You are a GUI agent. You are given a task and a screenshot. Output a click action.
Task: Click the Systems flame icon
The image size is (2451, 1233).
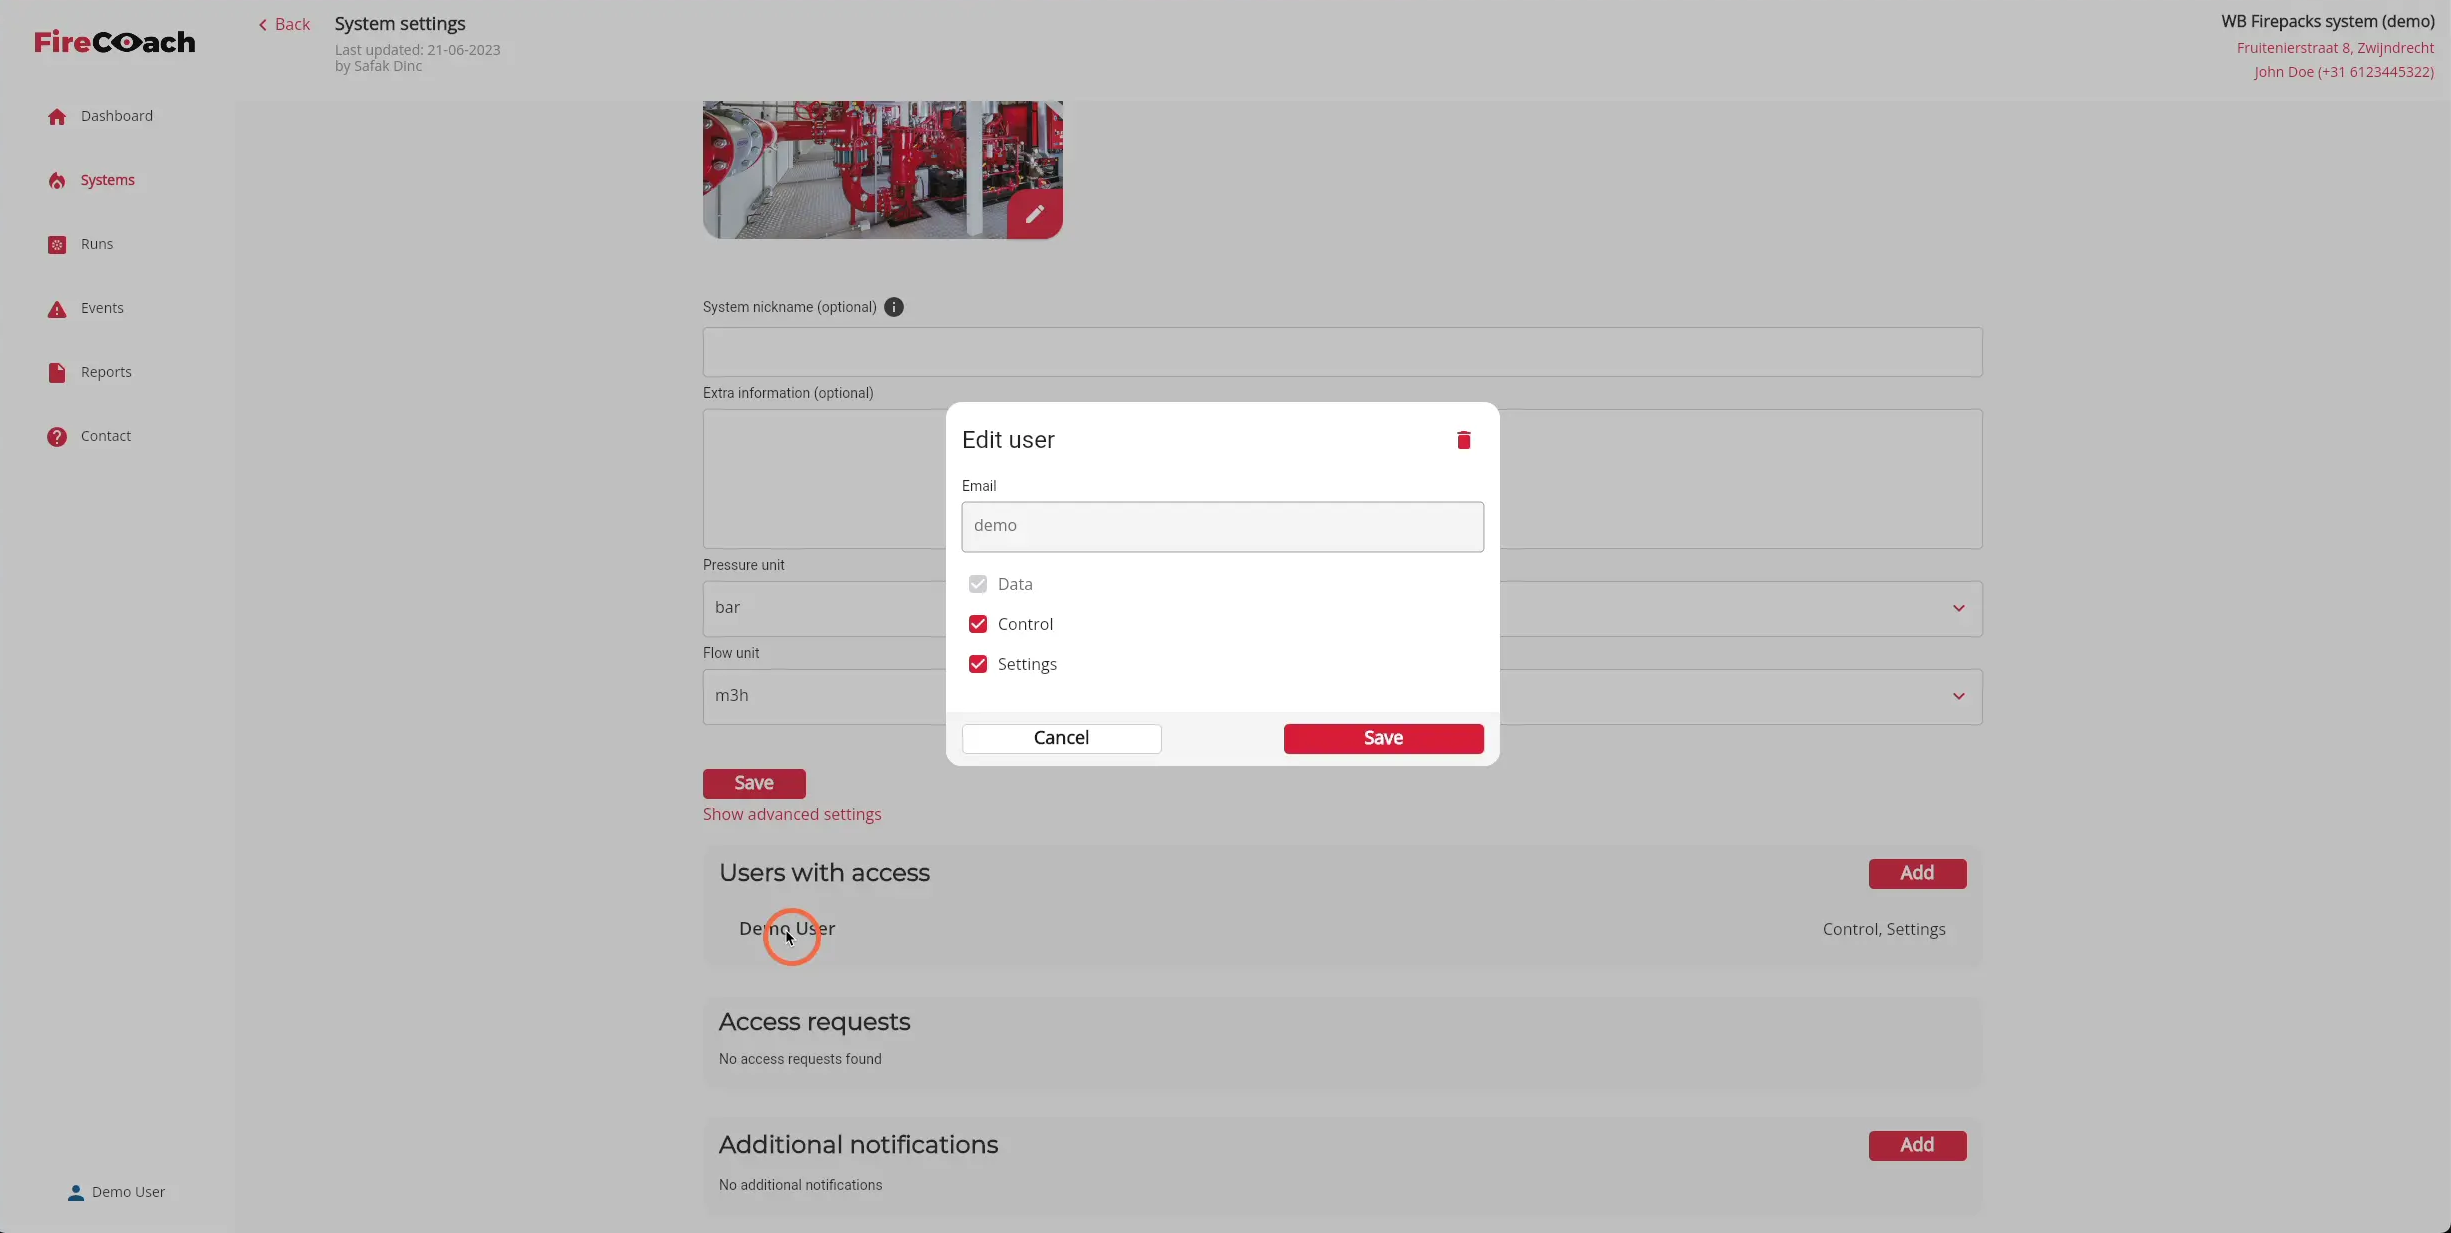coord(57,181)
